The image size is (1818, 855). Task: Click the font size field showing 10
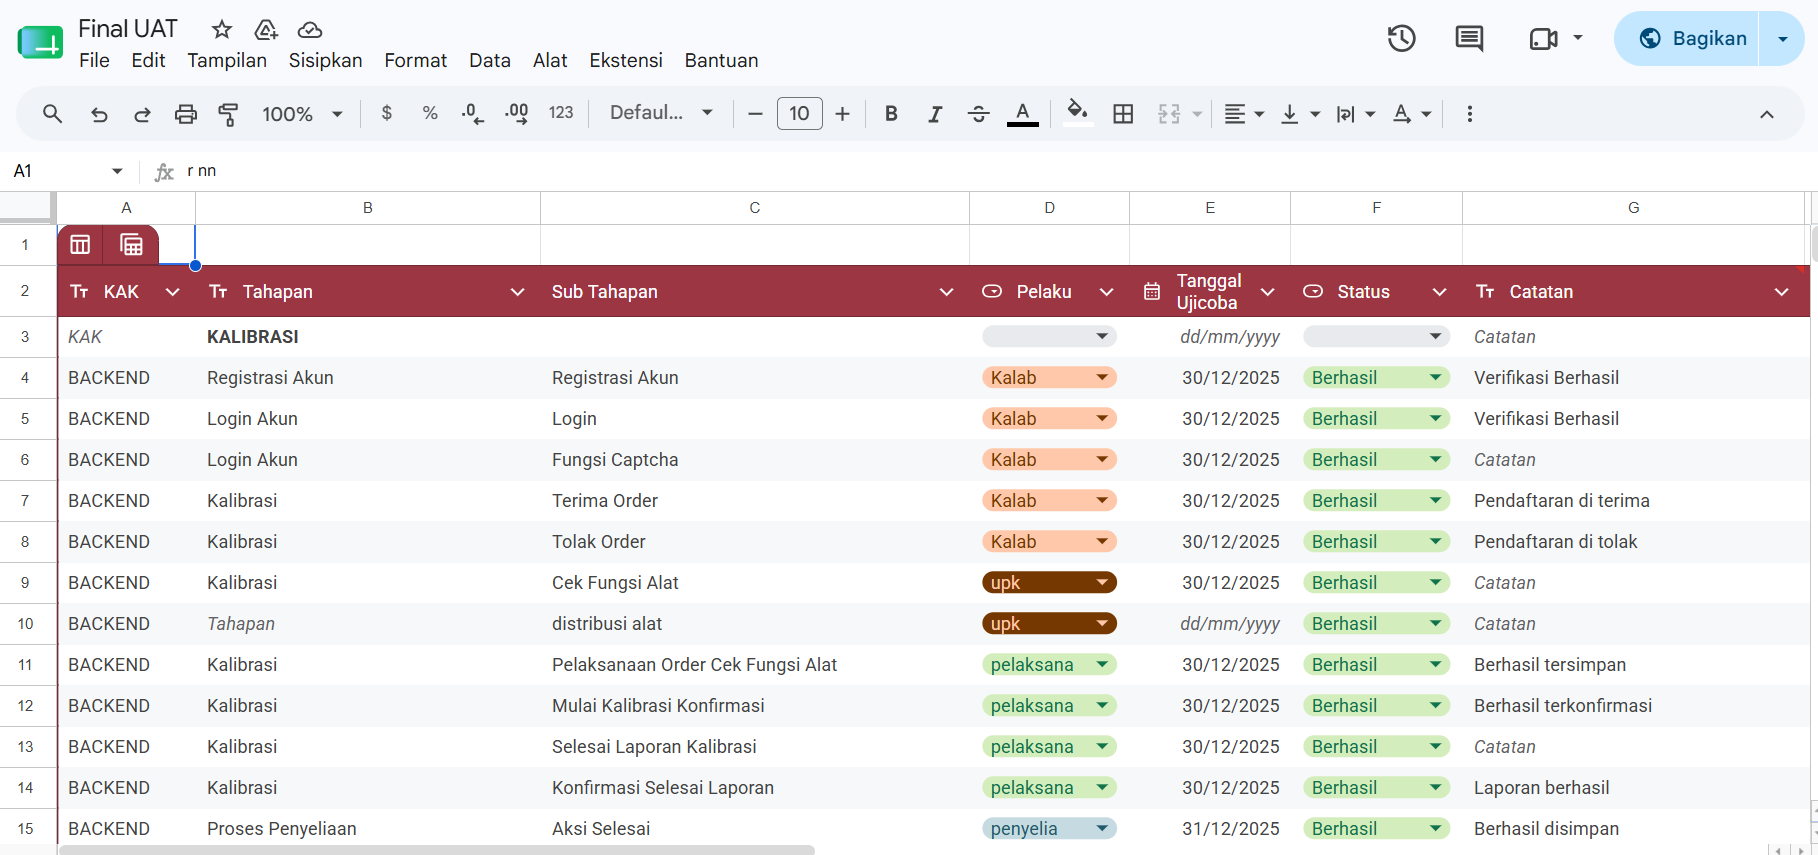click(799, 113)
